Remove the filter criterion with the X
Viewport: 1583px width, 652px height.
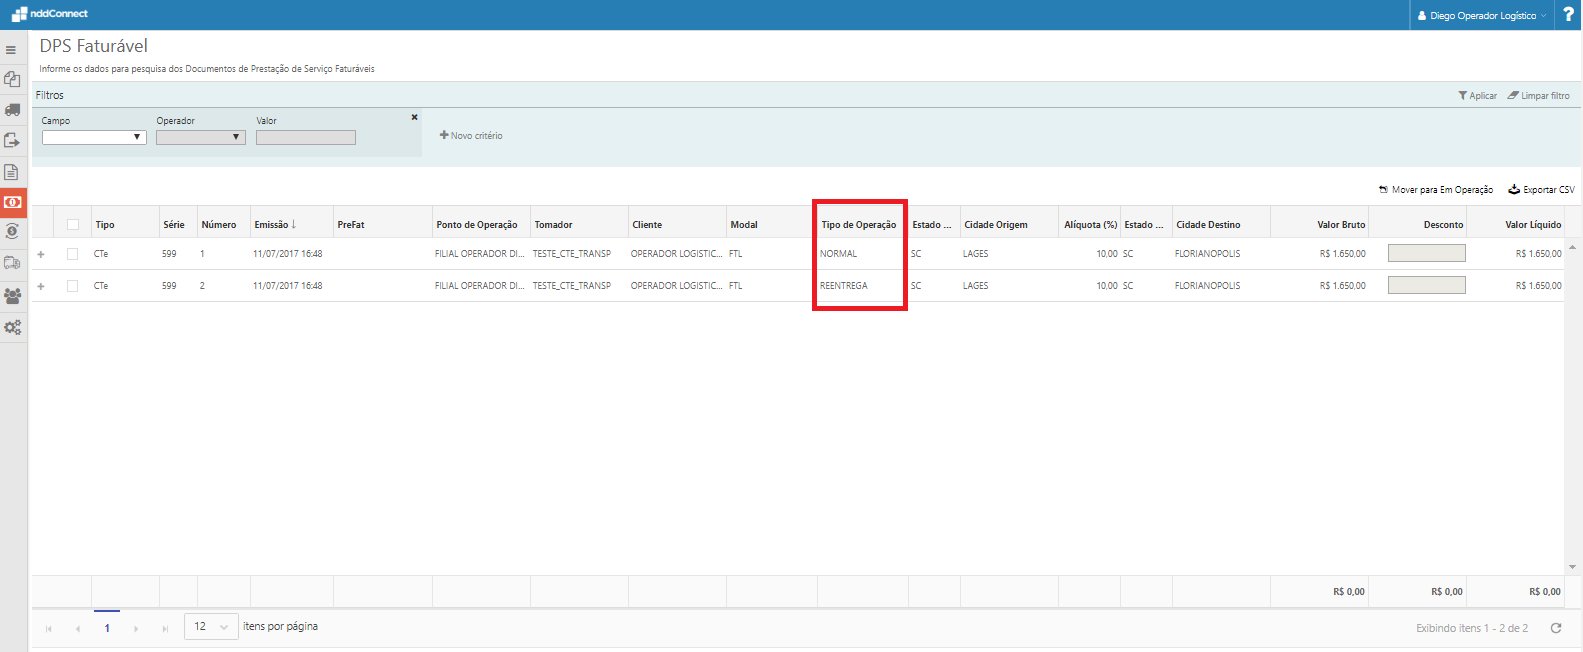coord(414,118)
